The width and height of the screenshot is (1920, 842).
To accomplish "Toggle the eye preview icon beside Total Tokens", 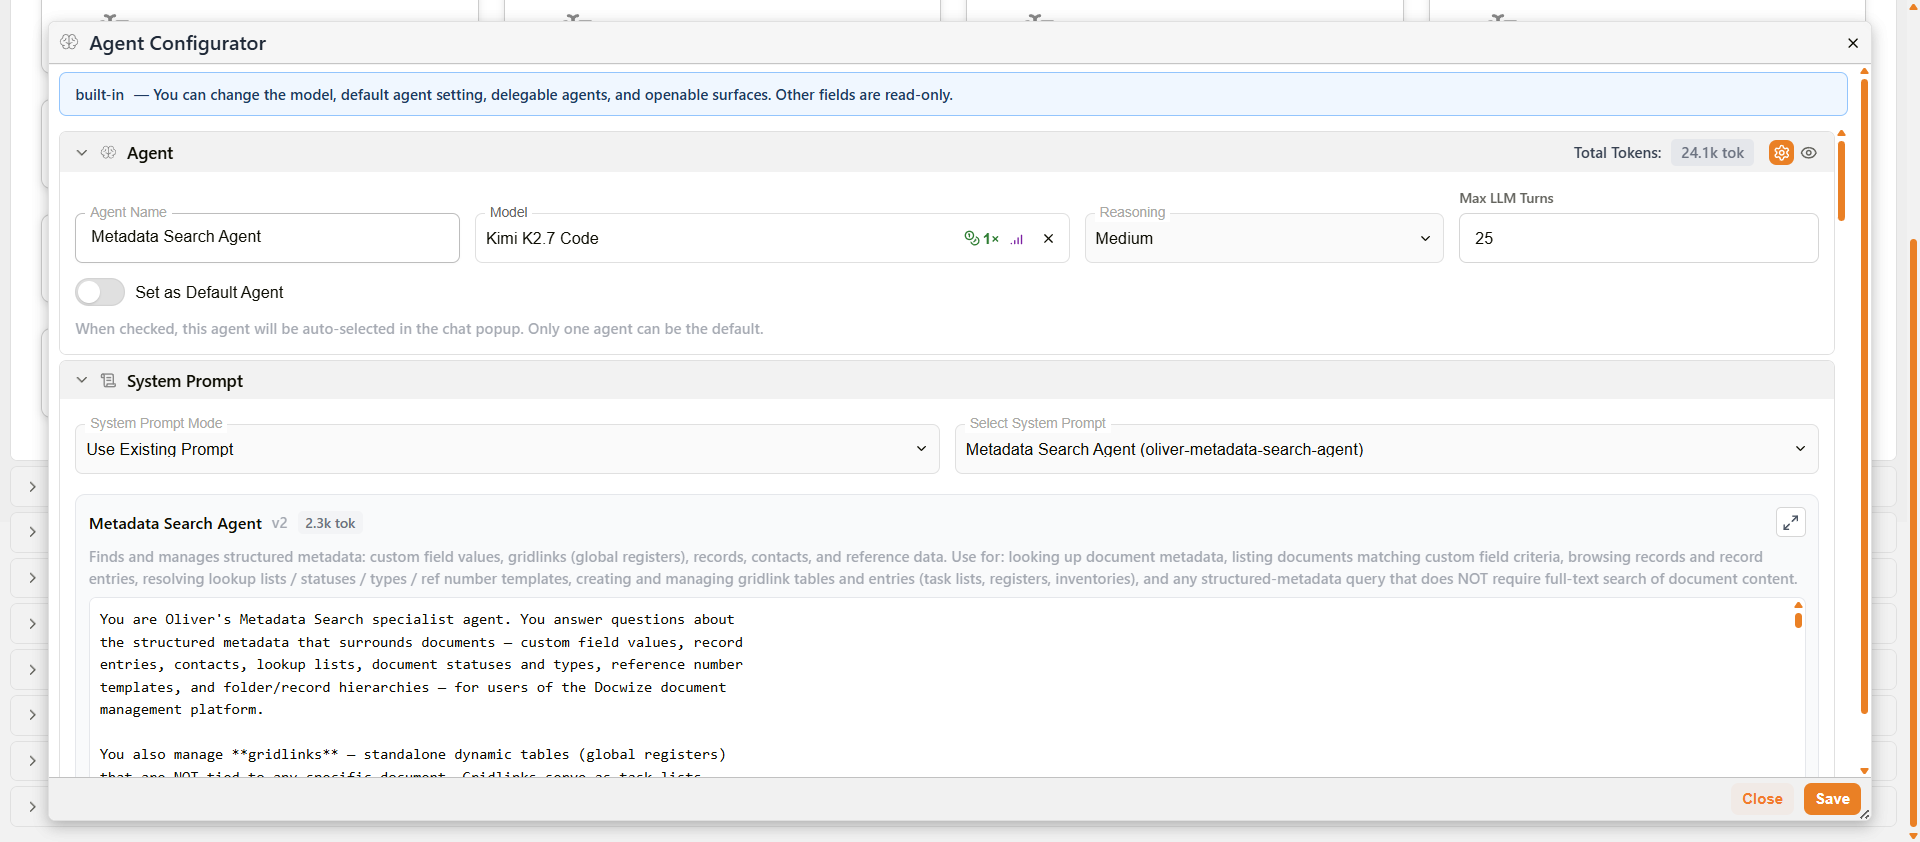I will [1809, 153].
